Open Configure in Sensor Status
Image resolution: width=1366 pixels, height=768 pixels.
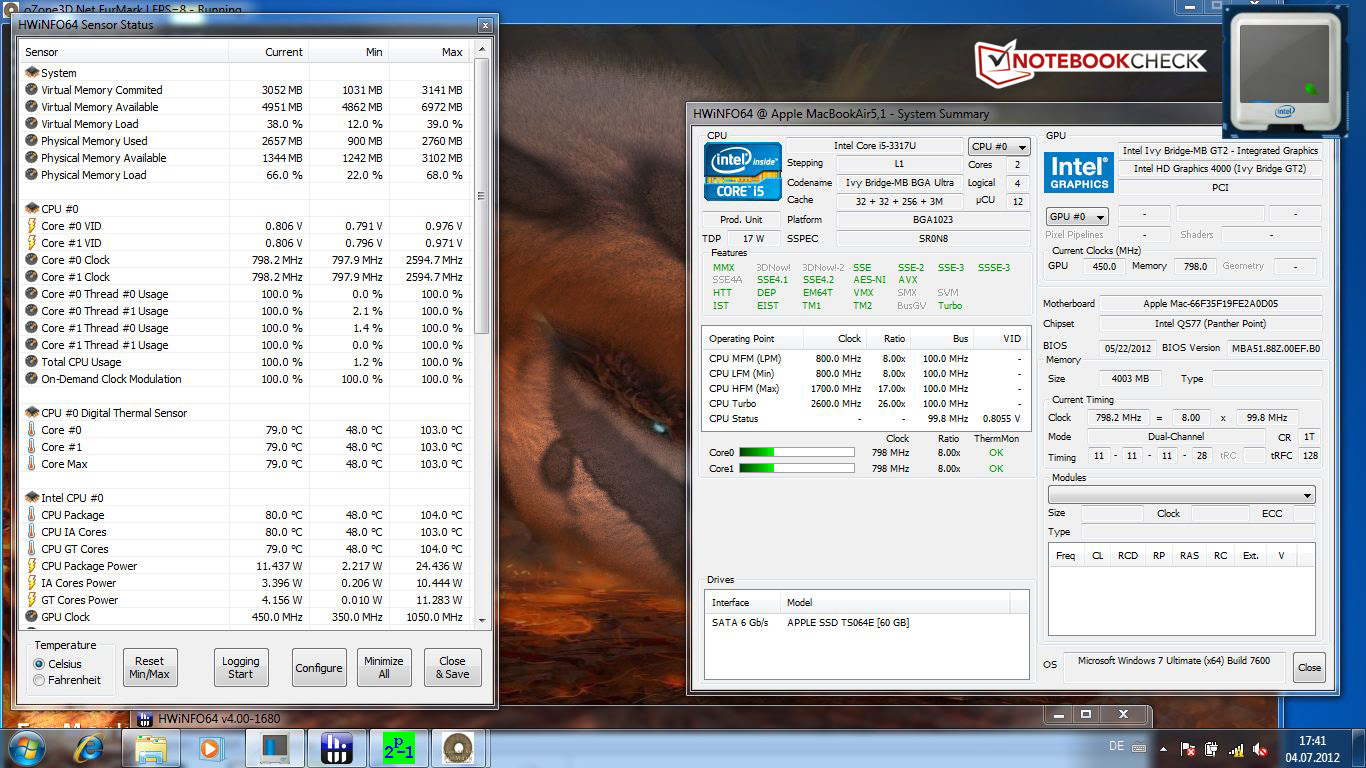tap(319, 668)
